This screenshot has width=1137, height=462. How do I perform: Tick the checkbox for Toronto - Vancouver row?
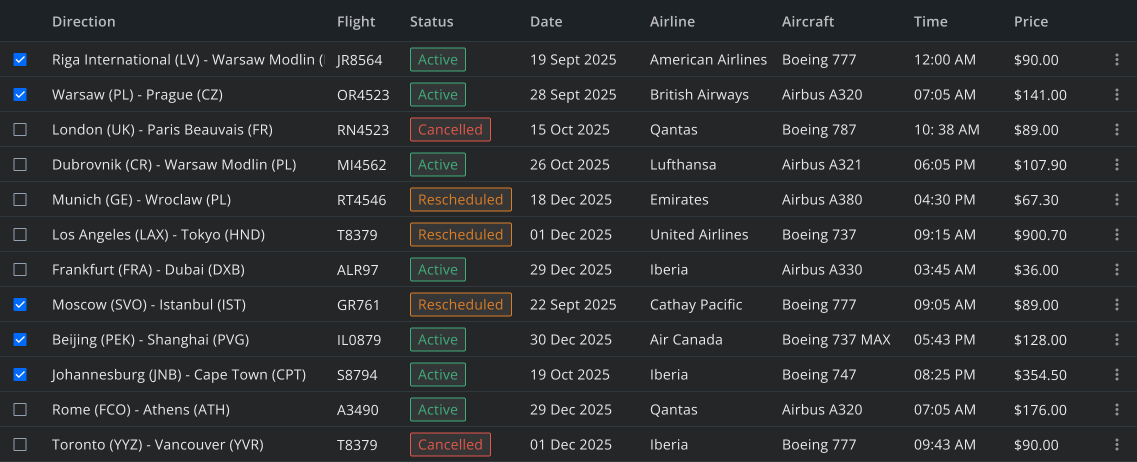(x=20, y=445)
